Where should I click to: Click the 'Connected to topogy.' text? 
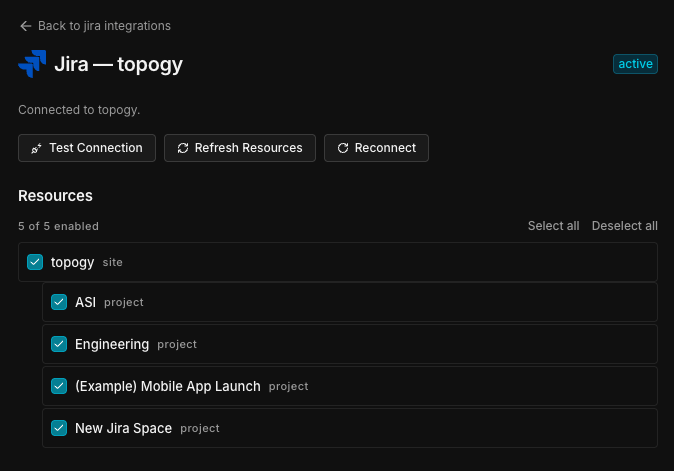coord(79,110)
